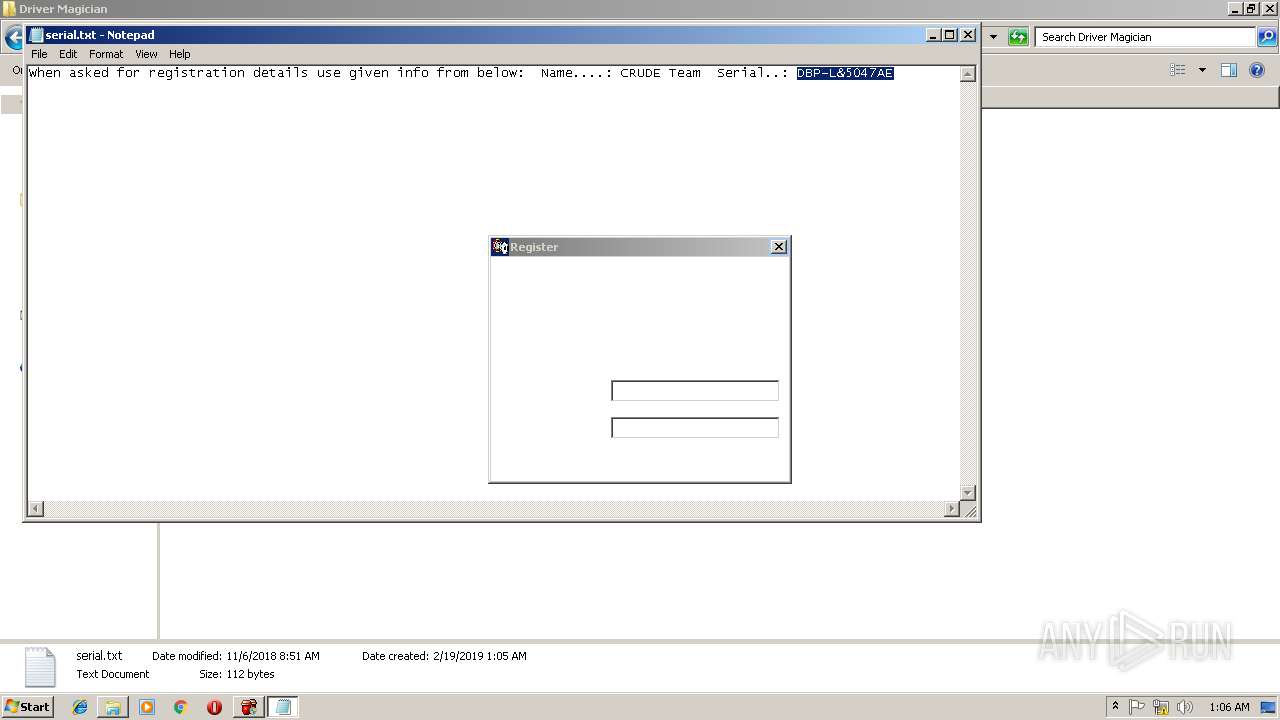Click the Notepad horizontal scroll left arrow
This screenshot has width=1280, height=720.
[x=36, y=509]
